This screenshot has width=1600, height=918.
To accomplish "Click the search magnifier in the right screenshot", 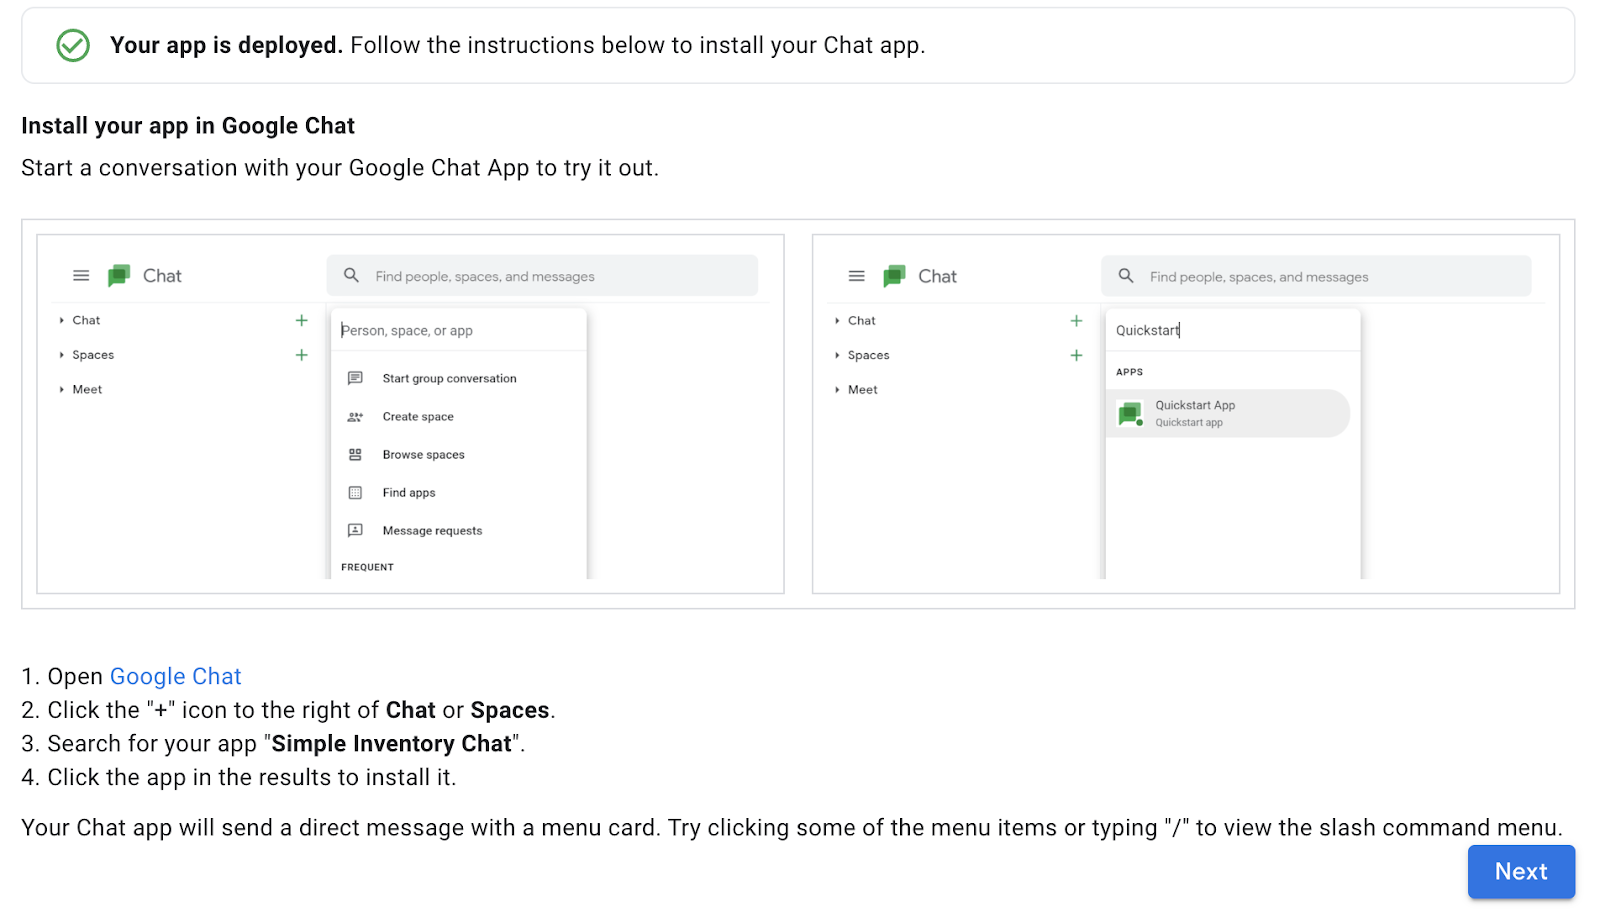I will pos(1126,276).
